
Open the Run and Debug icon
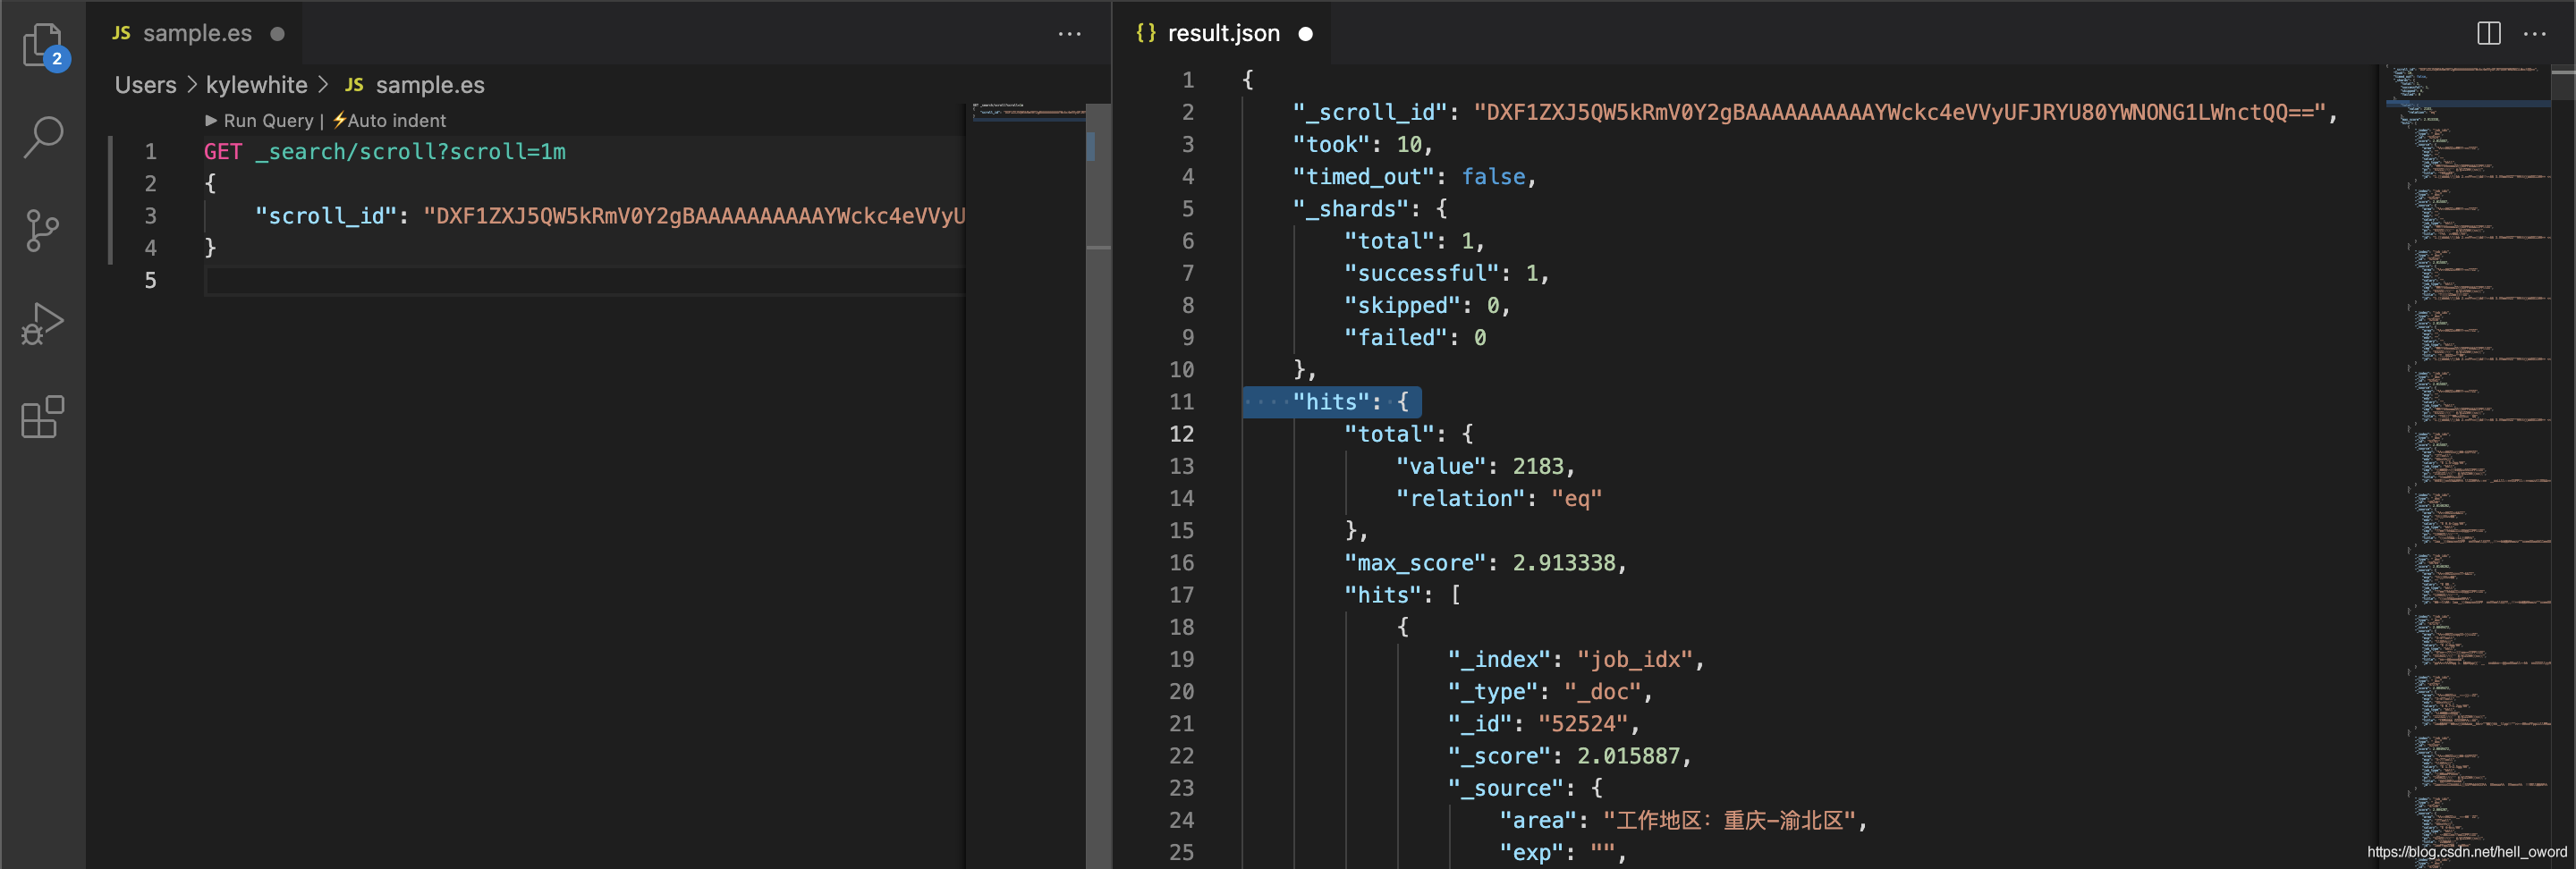click(43, 324)
